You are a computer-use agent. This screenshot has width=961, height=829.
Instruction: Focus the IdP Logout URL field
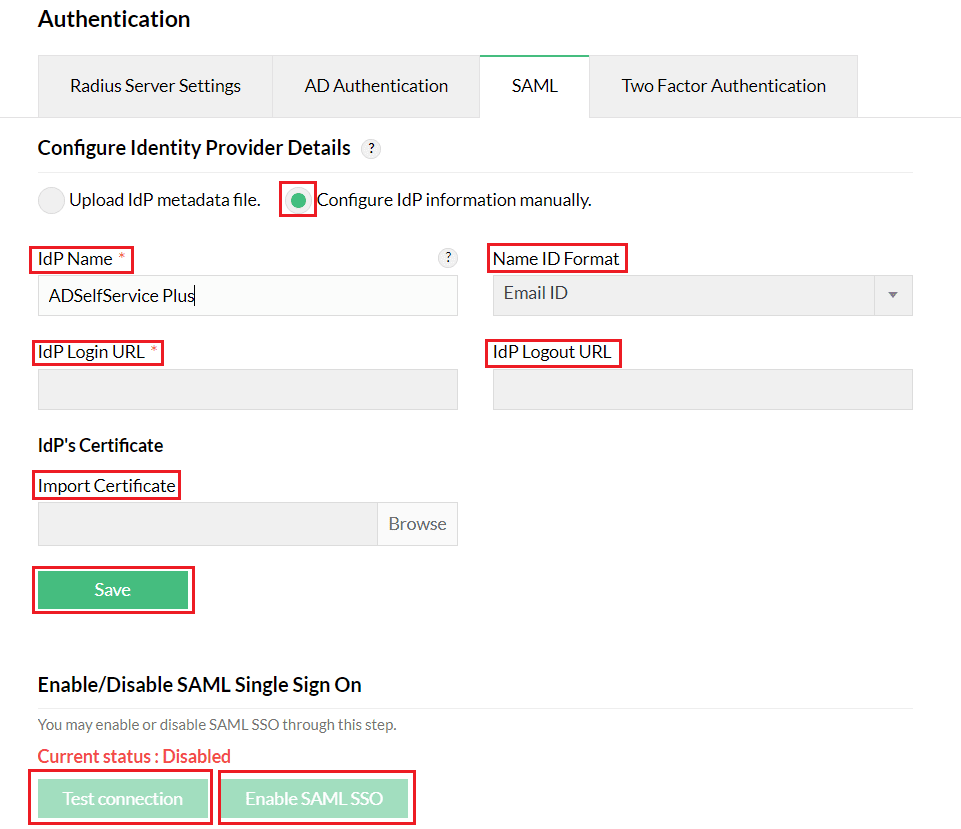point(702,389)
